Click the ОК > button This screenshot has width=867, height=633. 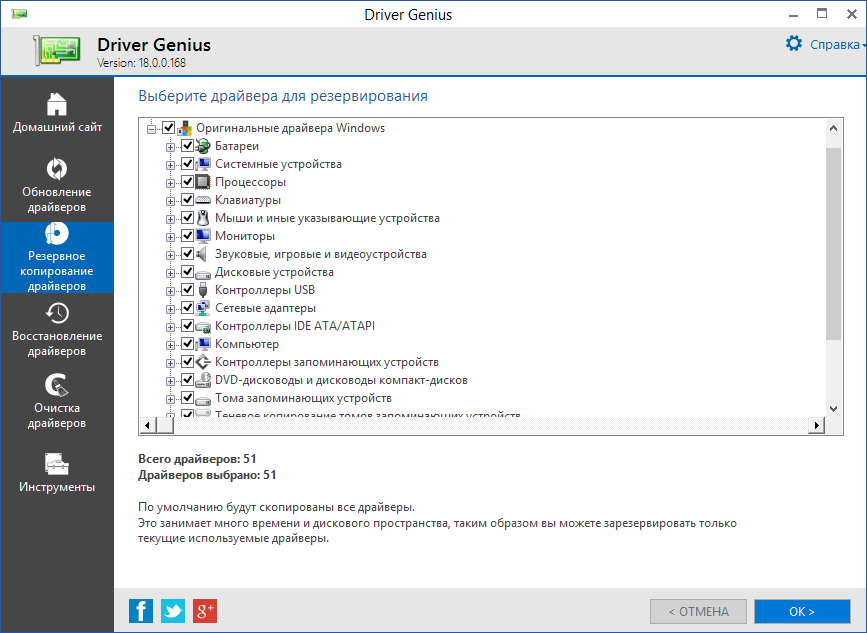pos(802,611)
